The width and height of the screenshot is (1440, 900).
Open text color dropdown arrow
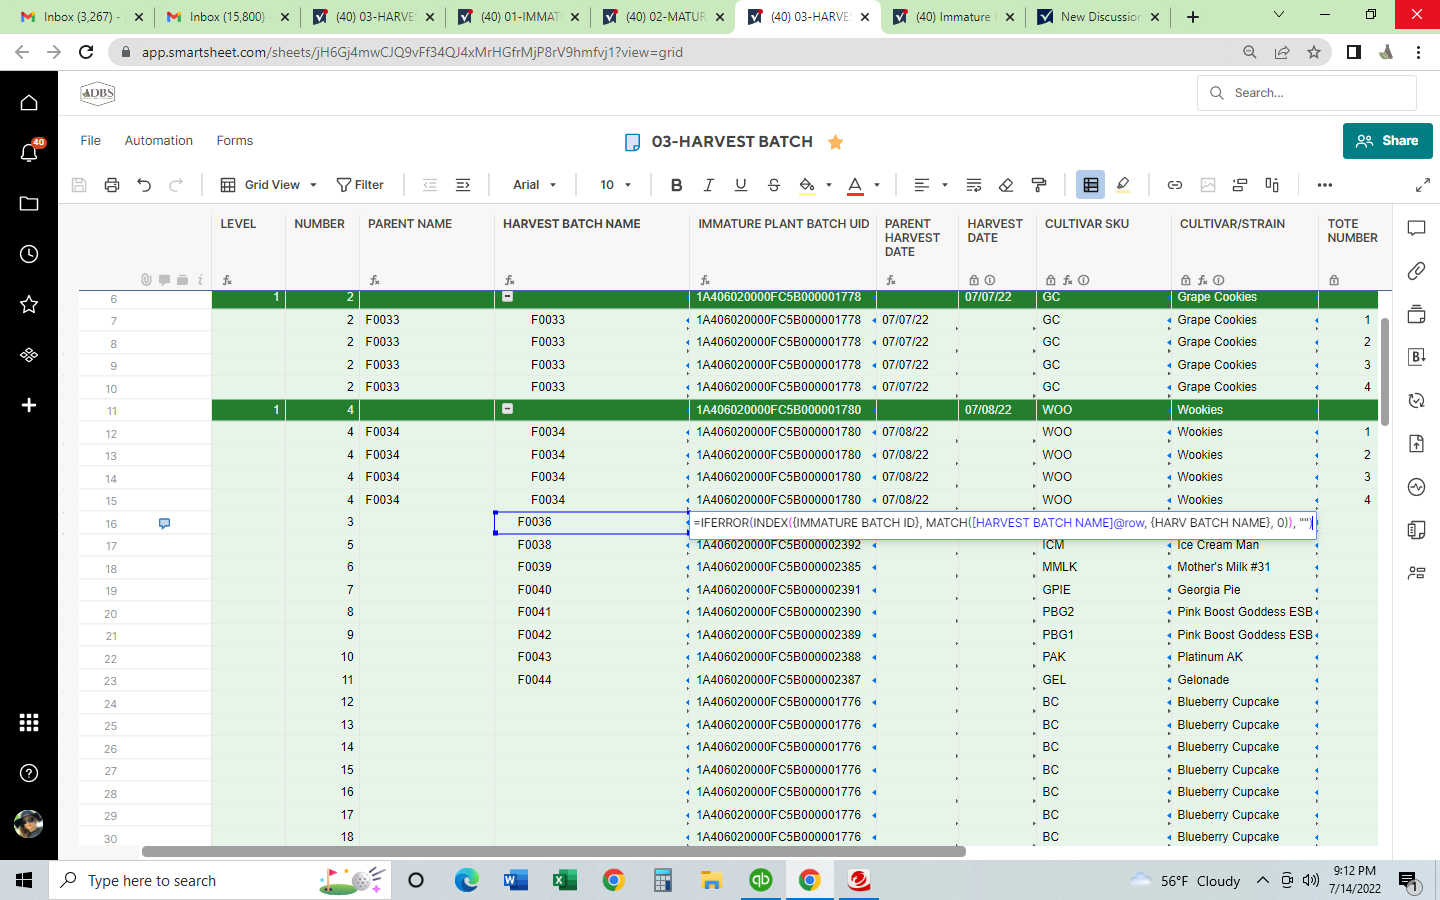[x=877, y=185]
